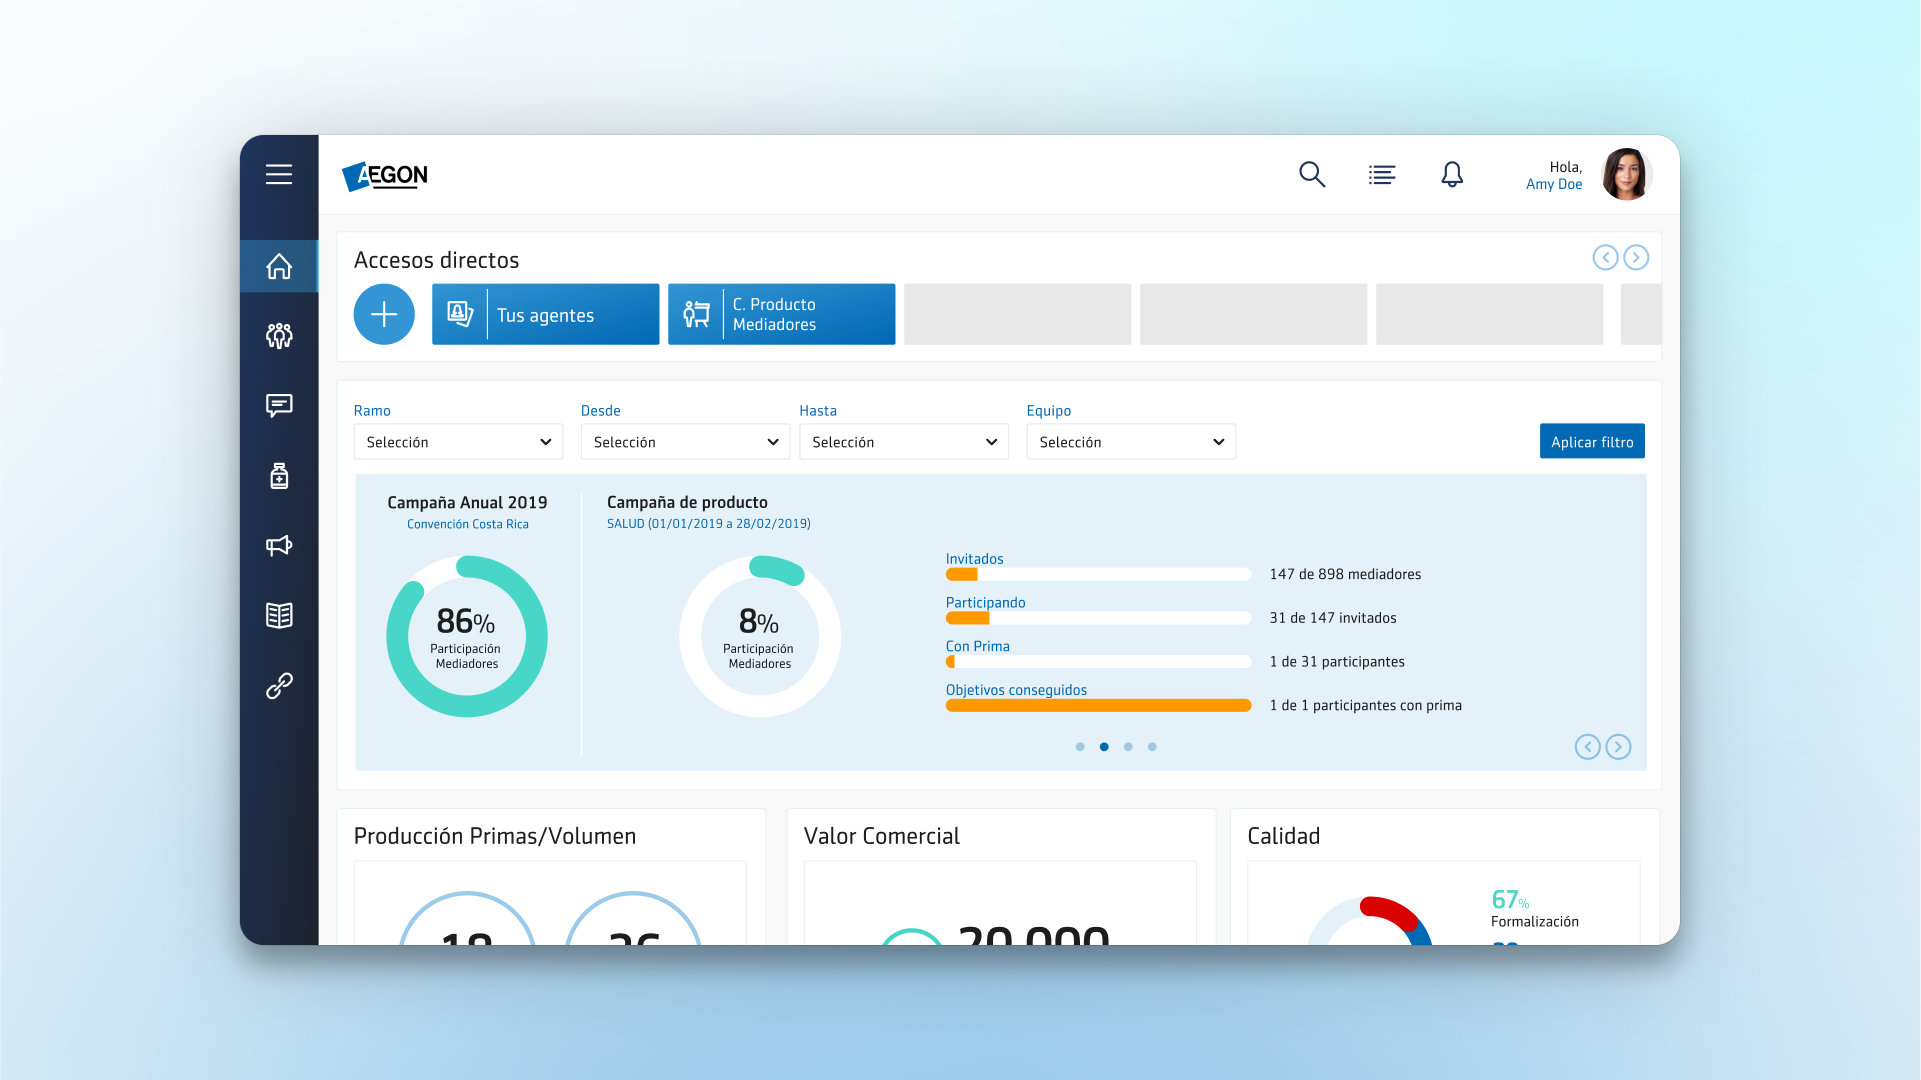1921x1080 pixels.
Task: Open messages chat icon in sidebar
Action: click(x=279, y=405)
